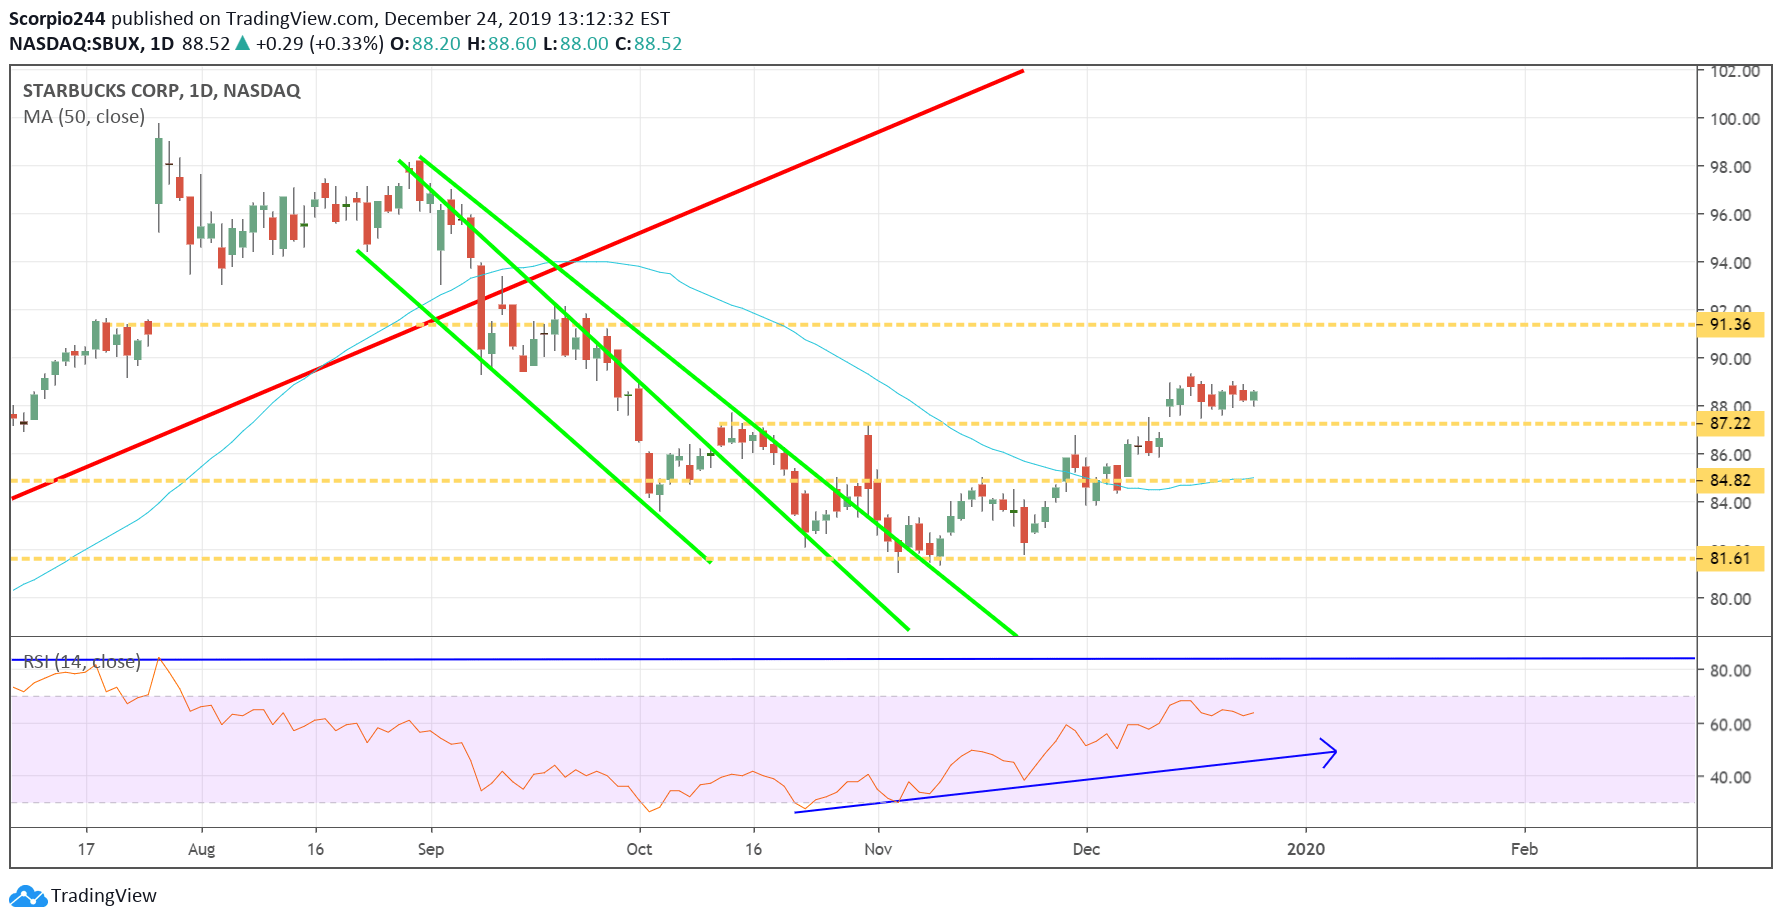Click the L:88.00 low value
This screenshot has height=923, width=1782.
click(576, 44)
